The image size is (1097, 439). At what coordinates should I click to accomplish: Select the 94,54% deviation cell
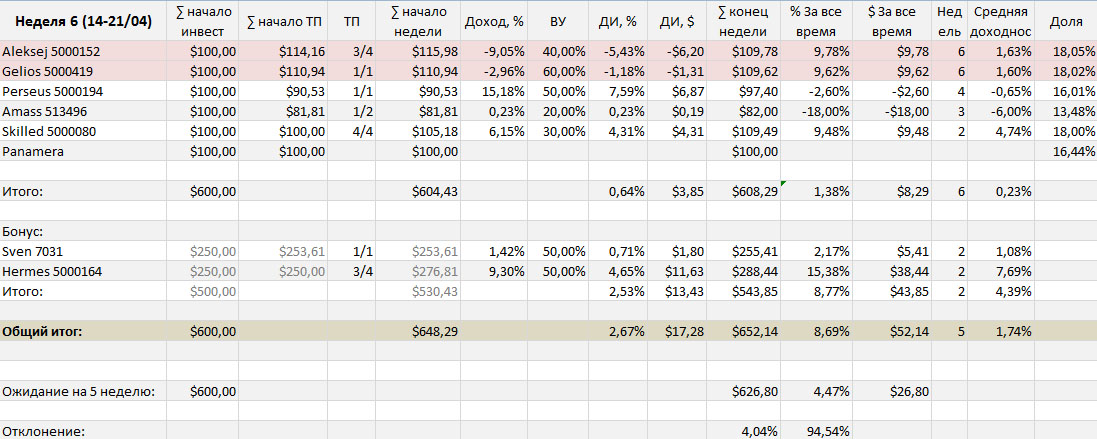pos(819,431)
